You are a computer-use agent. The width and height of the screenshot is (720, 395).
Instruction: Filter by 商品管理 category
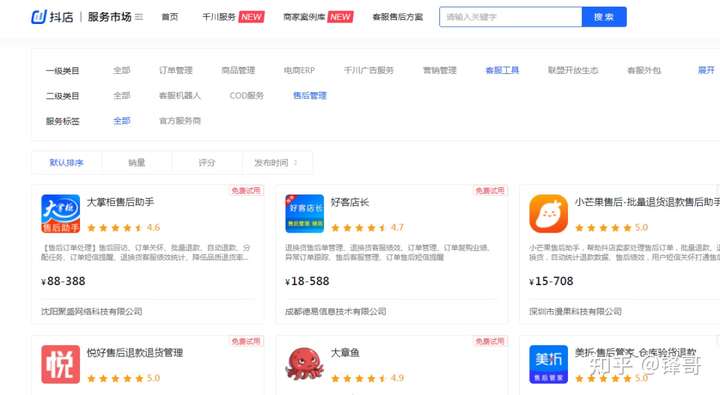(x=238, y=70)
